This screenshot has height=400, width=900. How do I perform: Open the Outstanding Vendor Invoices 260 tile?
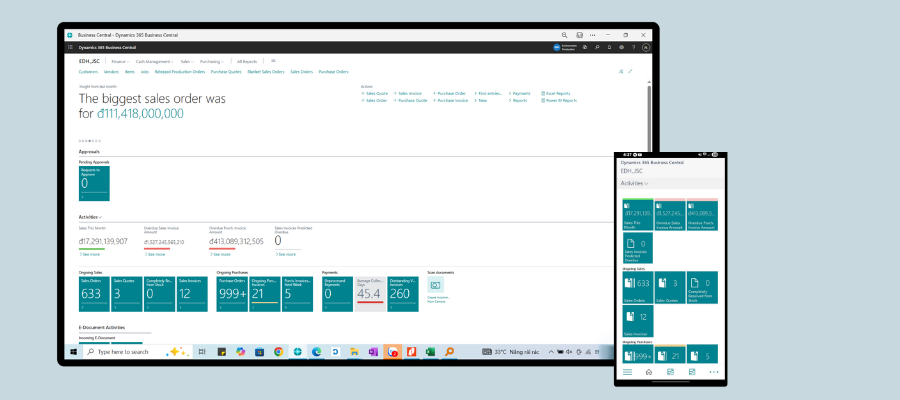[x=403, y=294]
